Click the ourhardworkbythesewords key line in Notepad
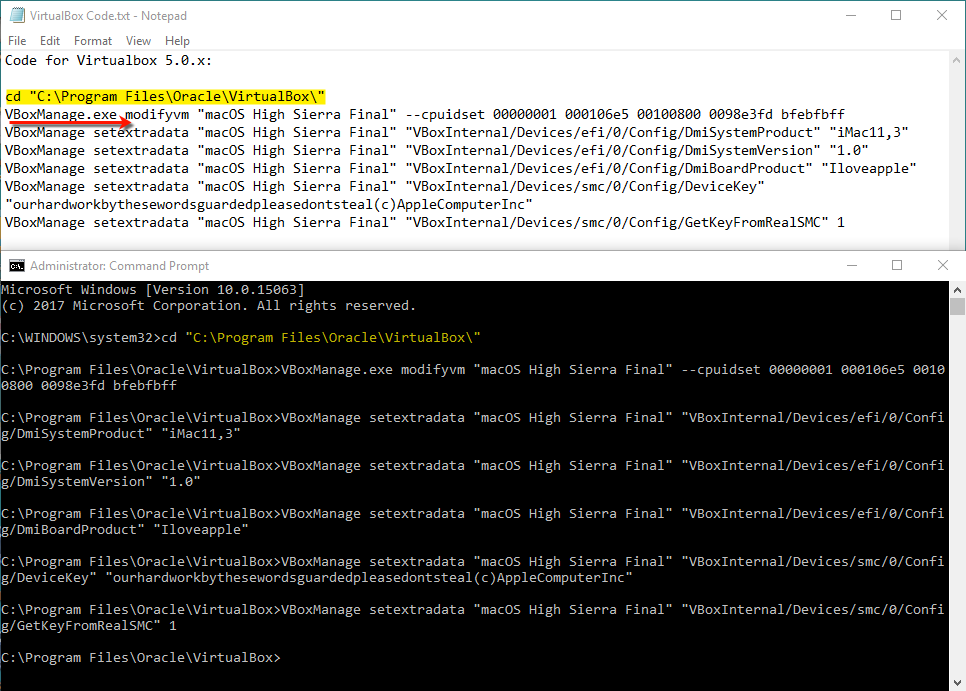The width and height of the screenshot is (966, 691). pyautogui.click(x=269, y=204)
